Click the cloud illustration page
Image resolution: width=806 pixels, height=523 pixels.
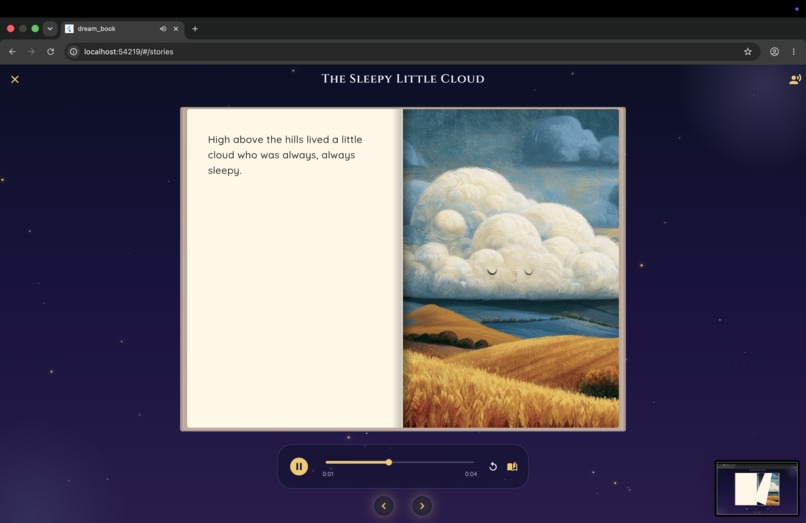pos(511,268)
